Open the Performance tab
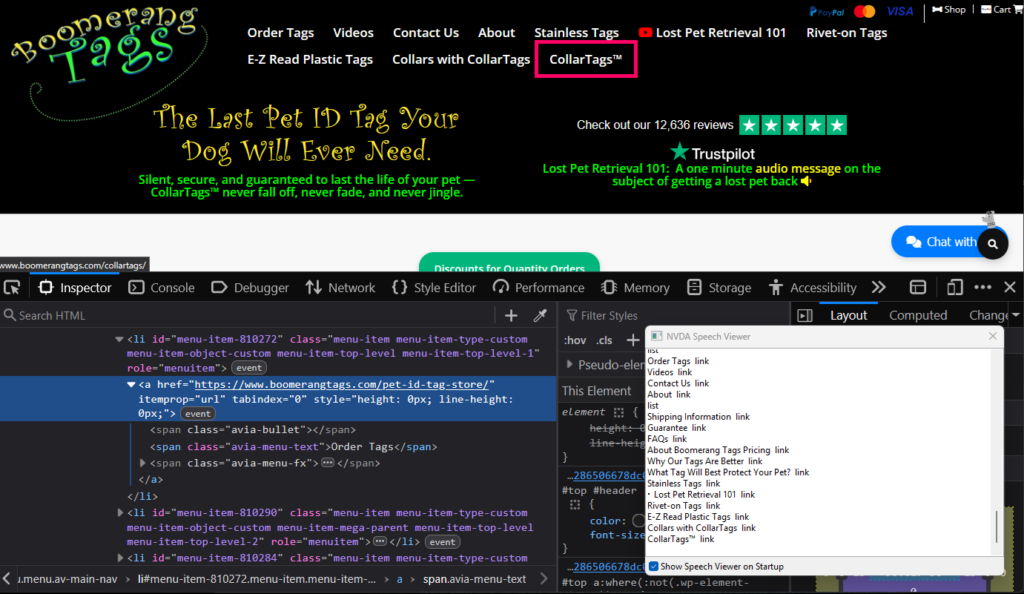 click(539, 288)
